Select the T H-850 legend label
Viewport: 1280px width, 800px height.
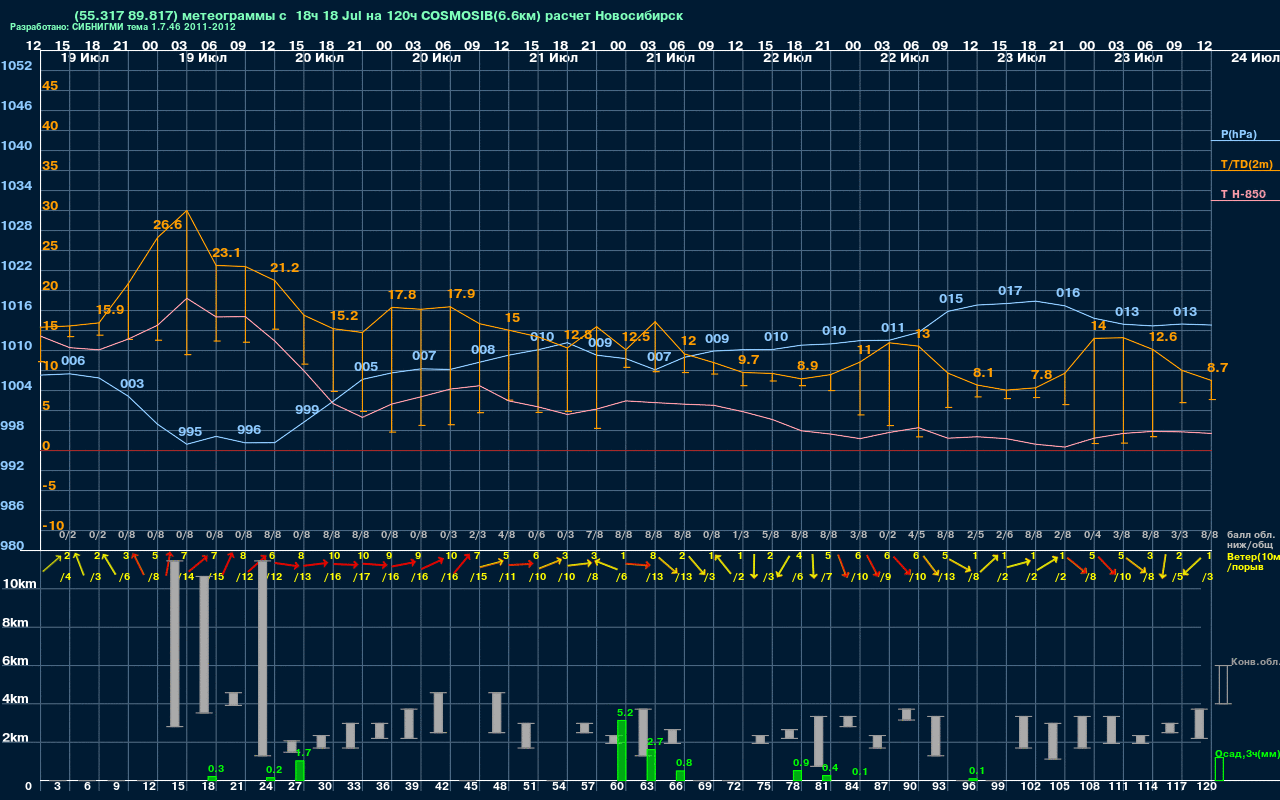click(x=1243, y=194)
